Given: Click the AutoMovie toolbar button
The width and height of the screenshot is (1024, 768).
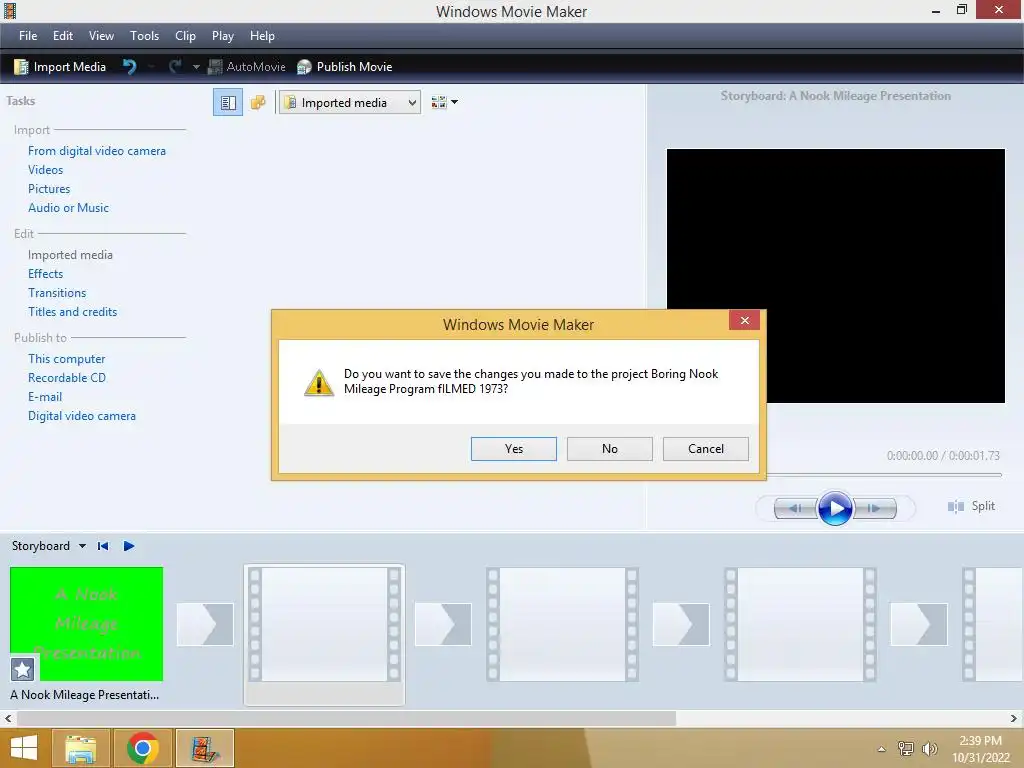Looking at the screenshot, I should 247,67.
